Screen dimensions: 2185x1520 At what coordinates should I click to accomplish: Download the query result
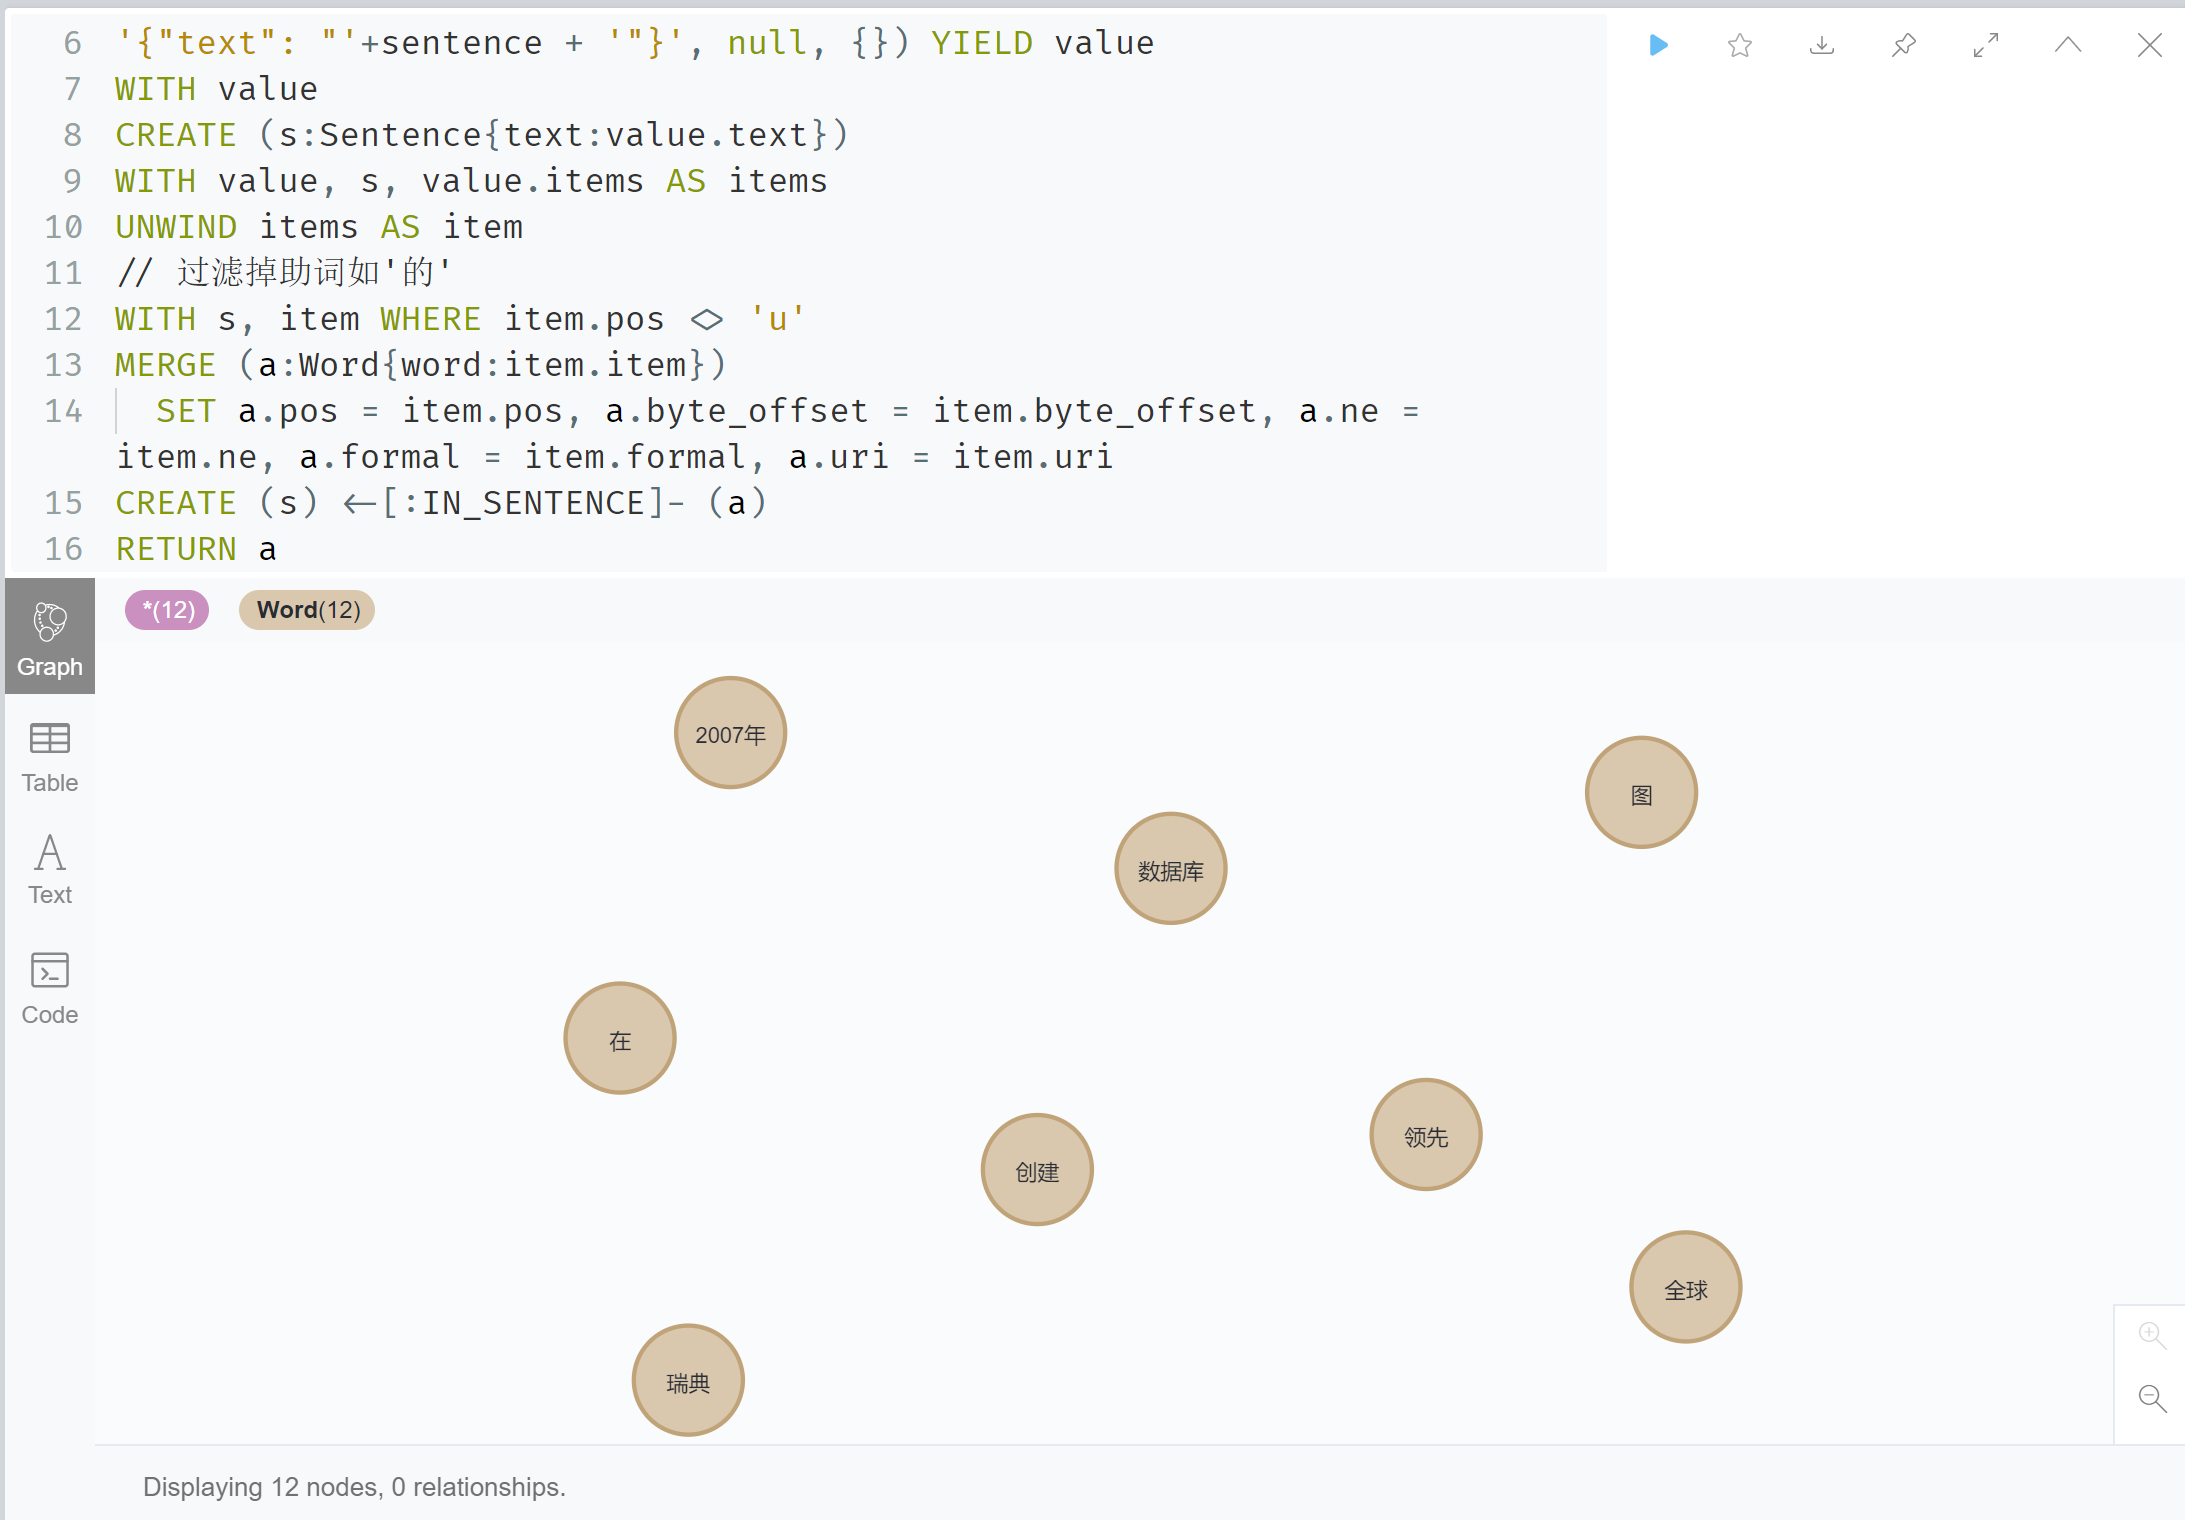[x=1822, y=45]
